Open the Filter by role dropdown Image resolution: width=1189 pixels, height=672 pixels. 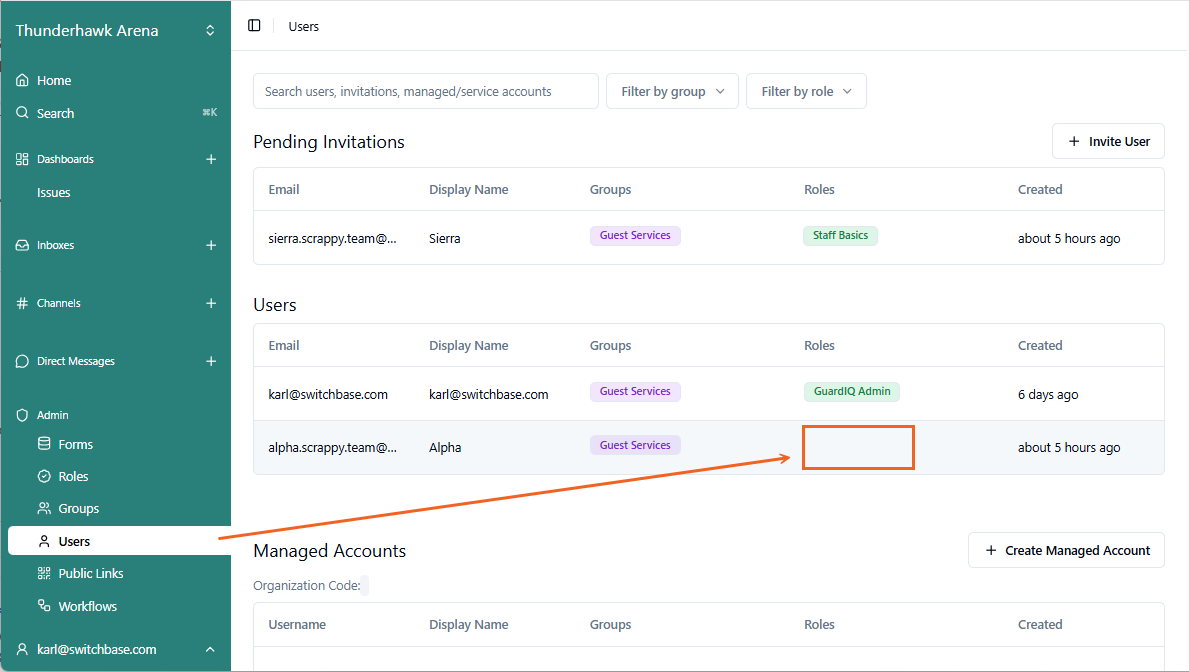pos(806,91)
